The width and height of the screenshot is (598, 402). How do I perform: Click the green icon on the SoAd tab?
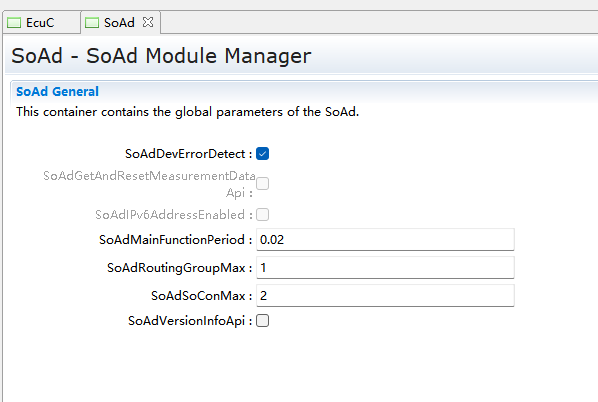click(x=92, y=23)
